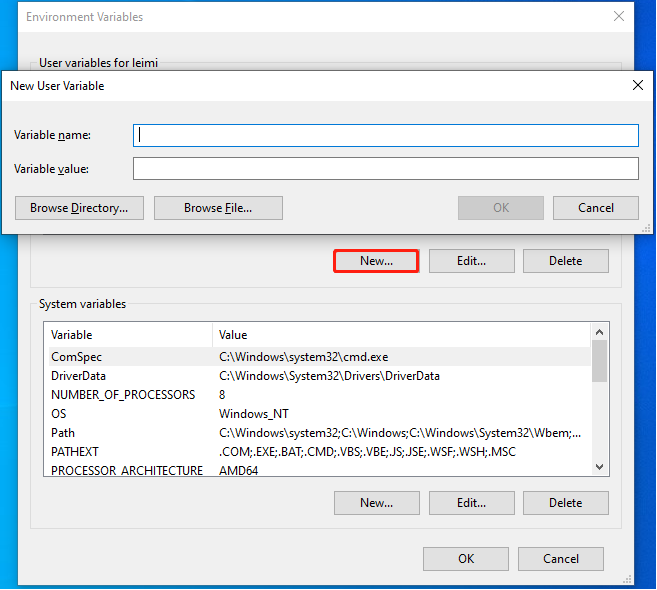Confirm Environment Variables with the bottom OK button

point(466,559)
